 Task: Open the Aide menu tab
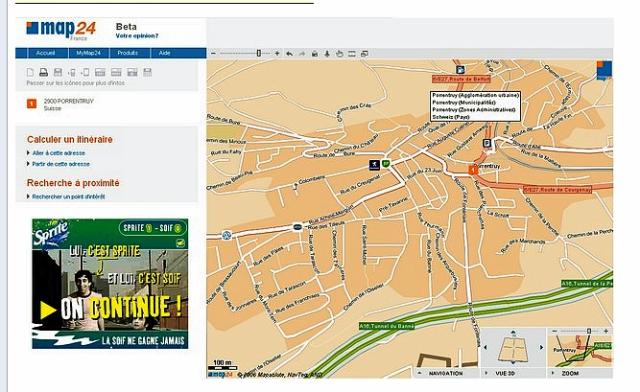(x=164, y=53)
